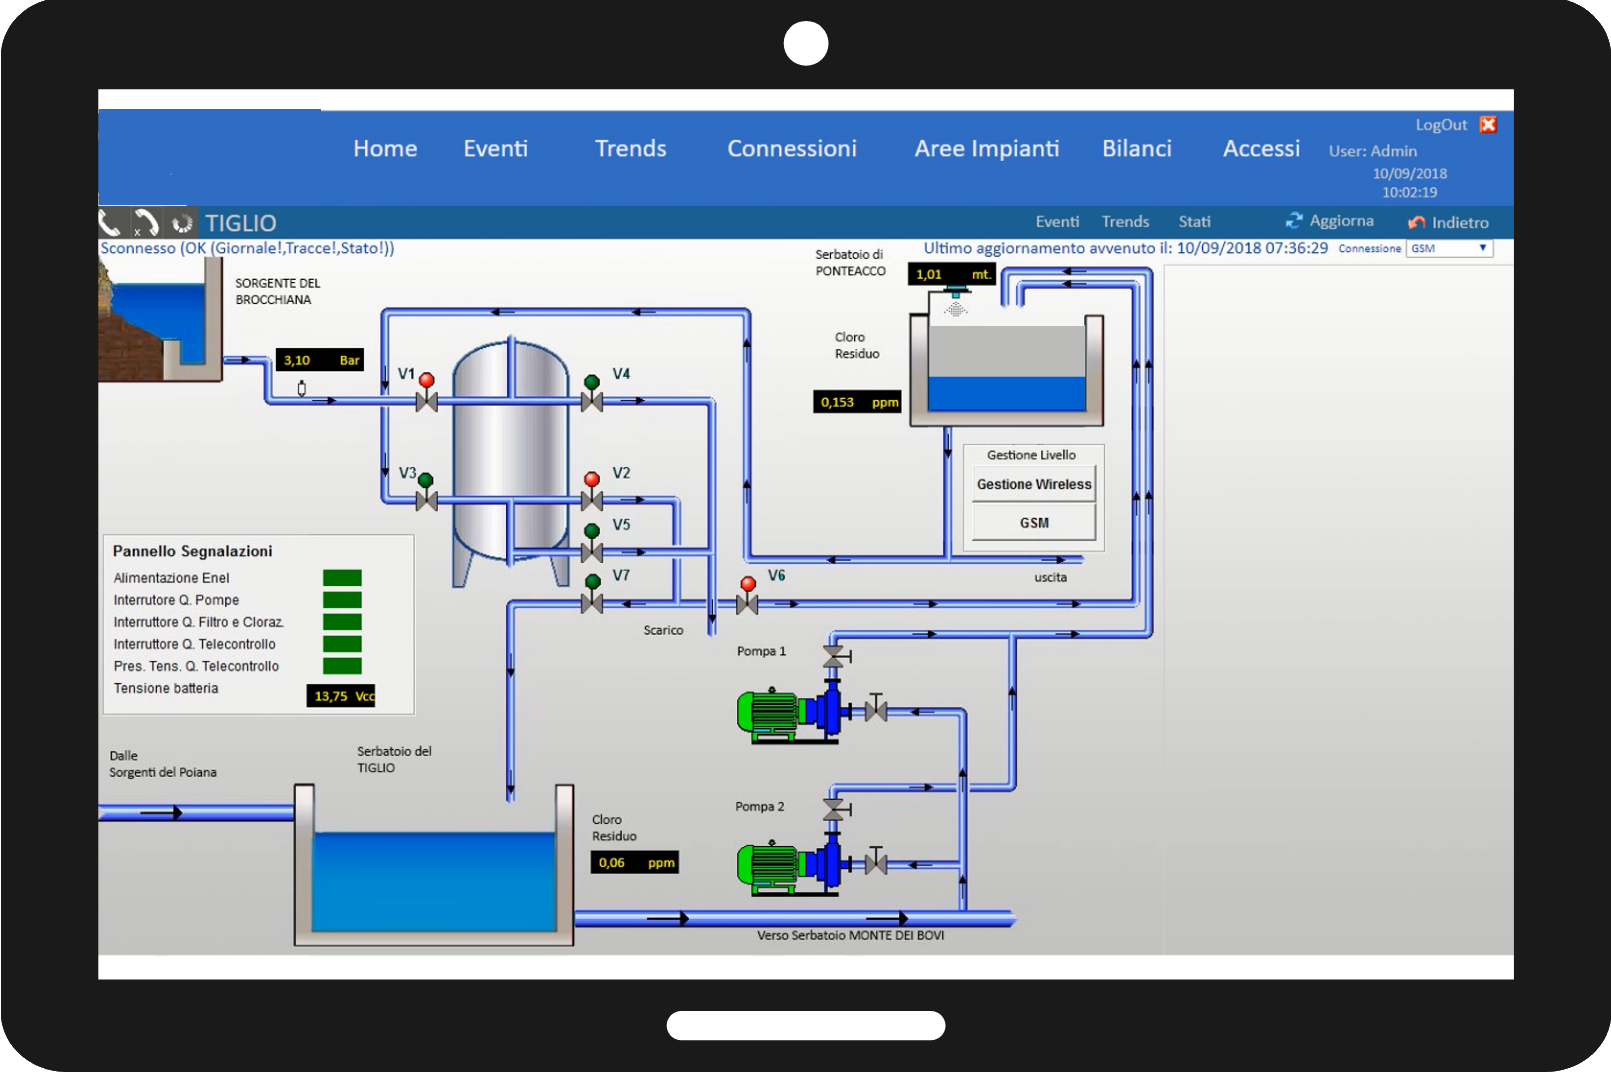Click the inlet valve beside Pompa 1
This screenshot has width=1611, height=1072.
876,708
